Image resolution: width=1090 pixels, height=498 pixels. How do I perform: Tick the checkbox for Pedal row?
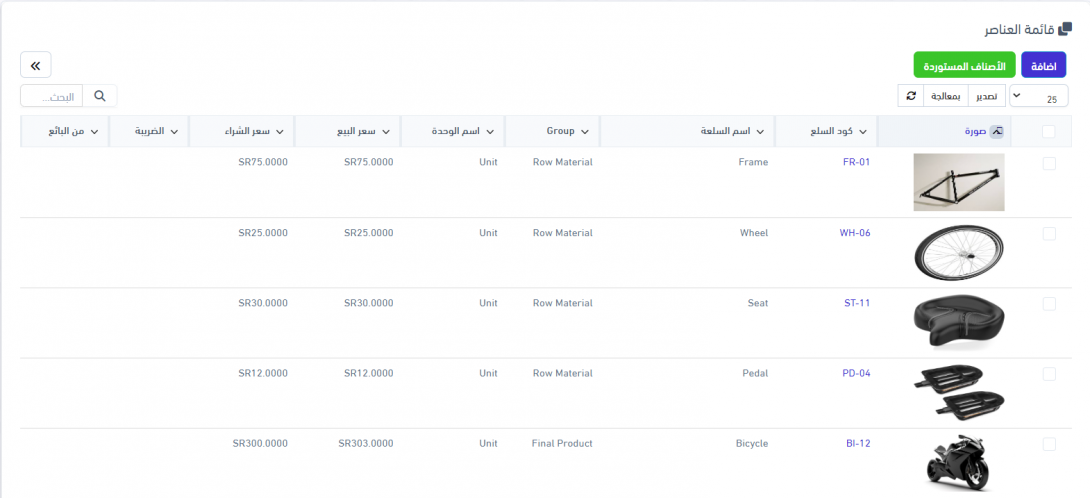pyautogui.click(x=1048, y=374)
